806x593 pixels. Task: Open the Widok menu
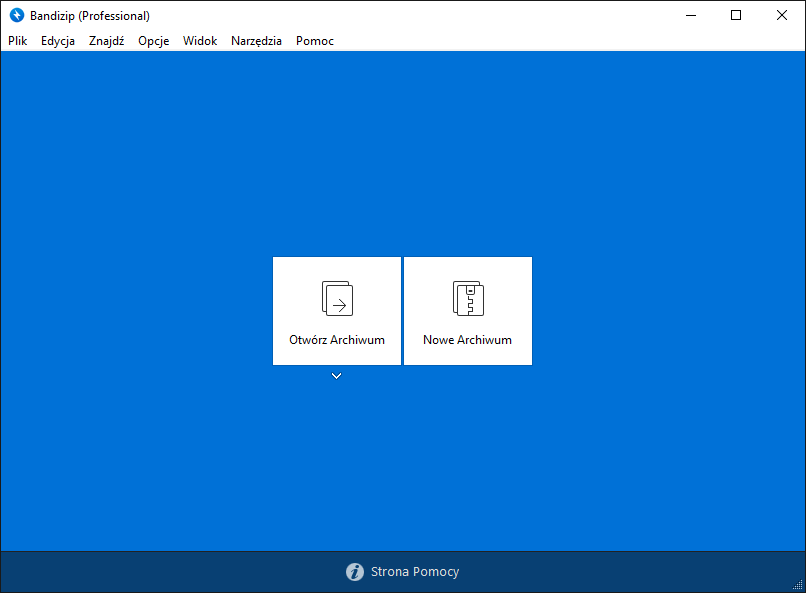pos(200,41)
